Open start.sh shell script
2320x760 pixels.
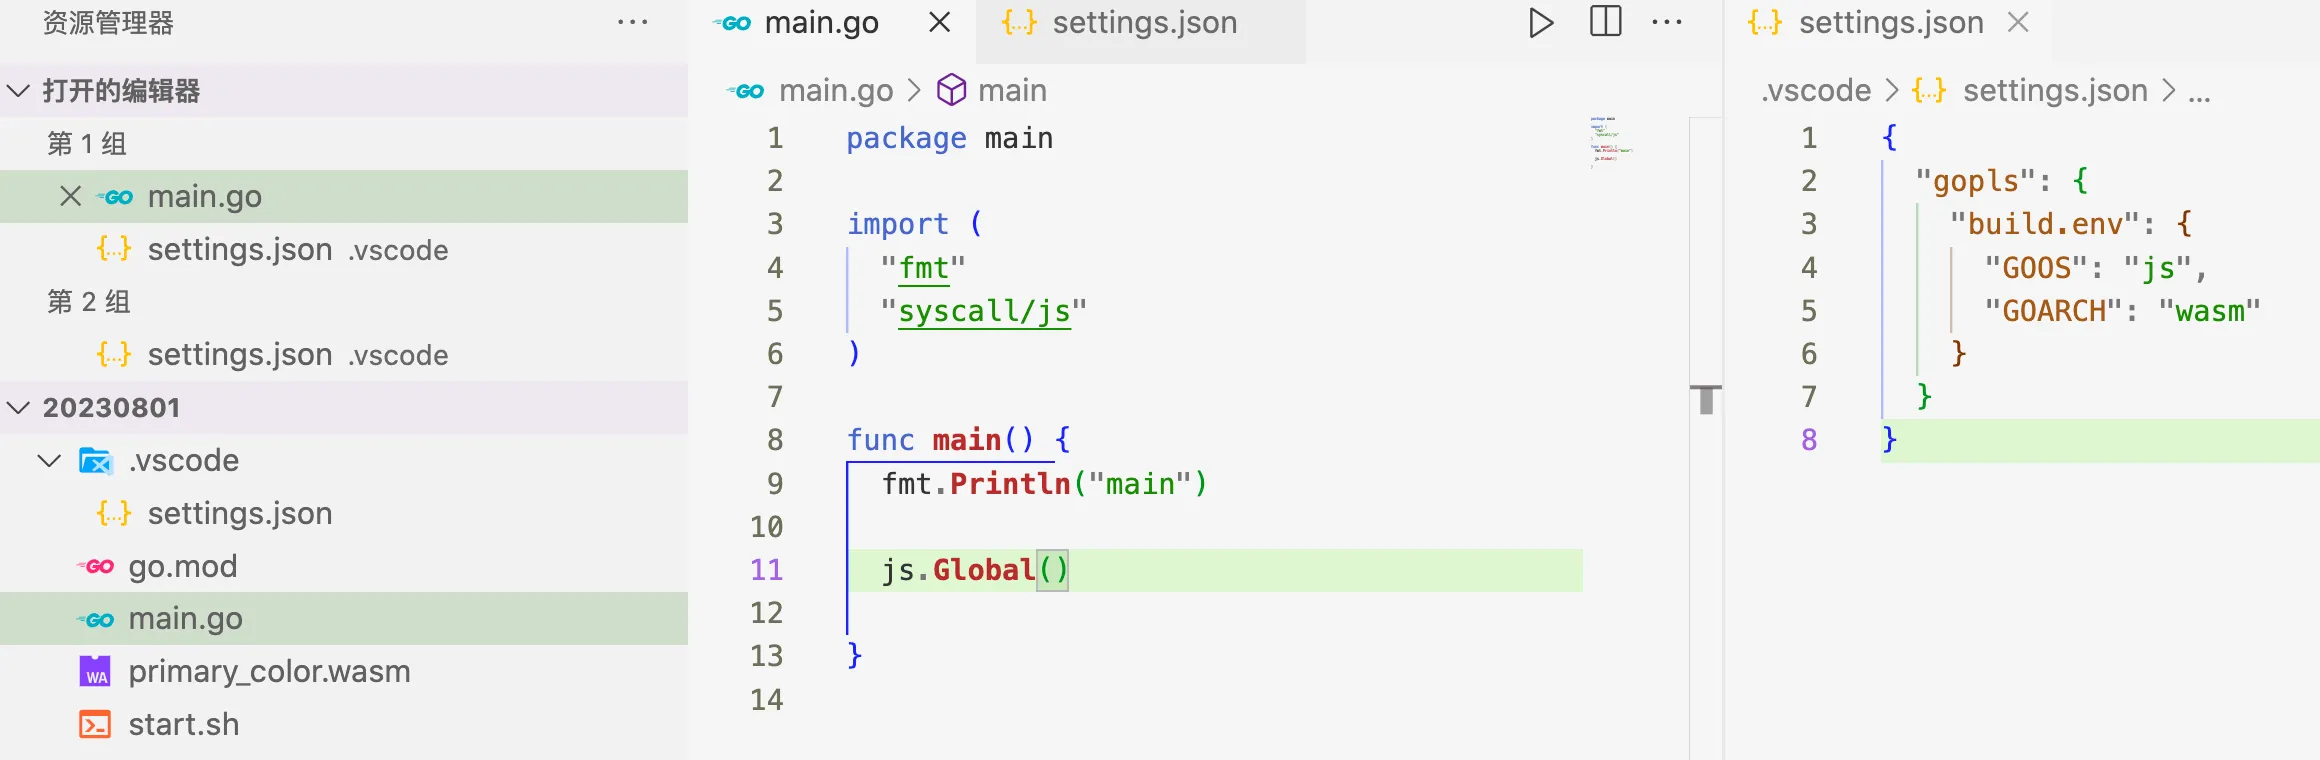184,724
